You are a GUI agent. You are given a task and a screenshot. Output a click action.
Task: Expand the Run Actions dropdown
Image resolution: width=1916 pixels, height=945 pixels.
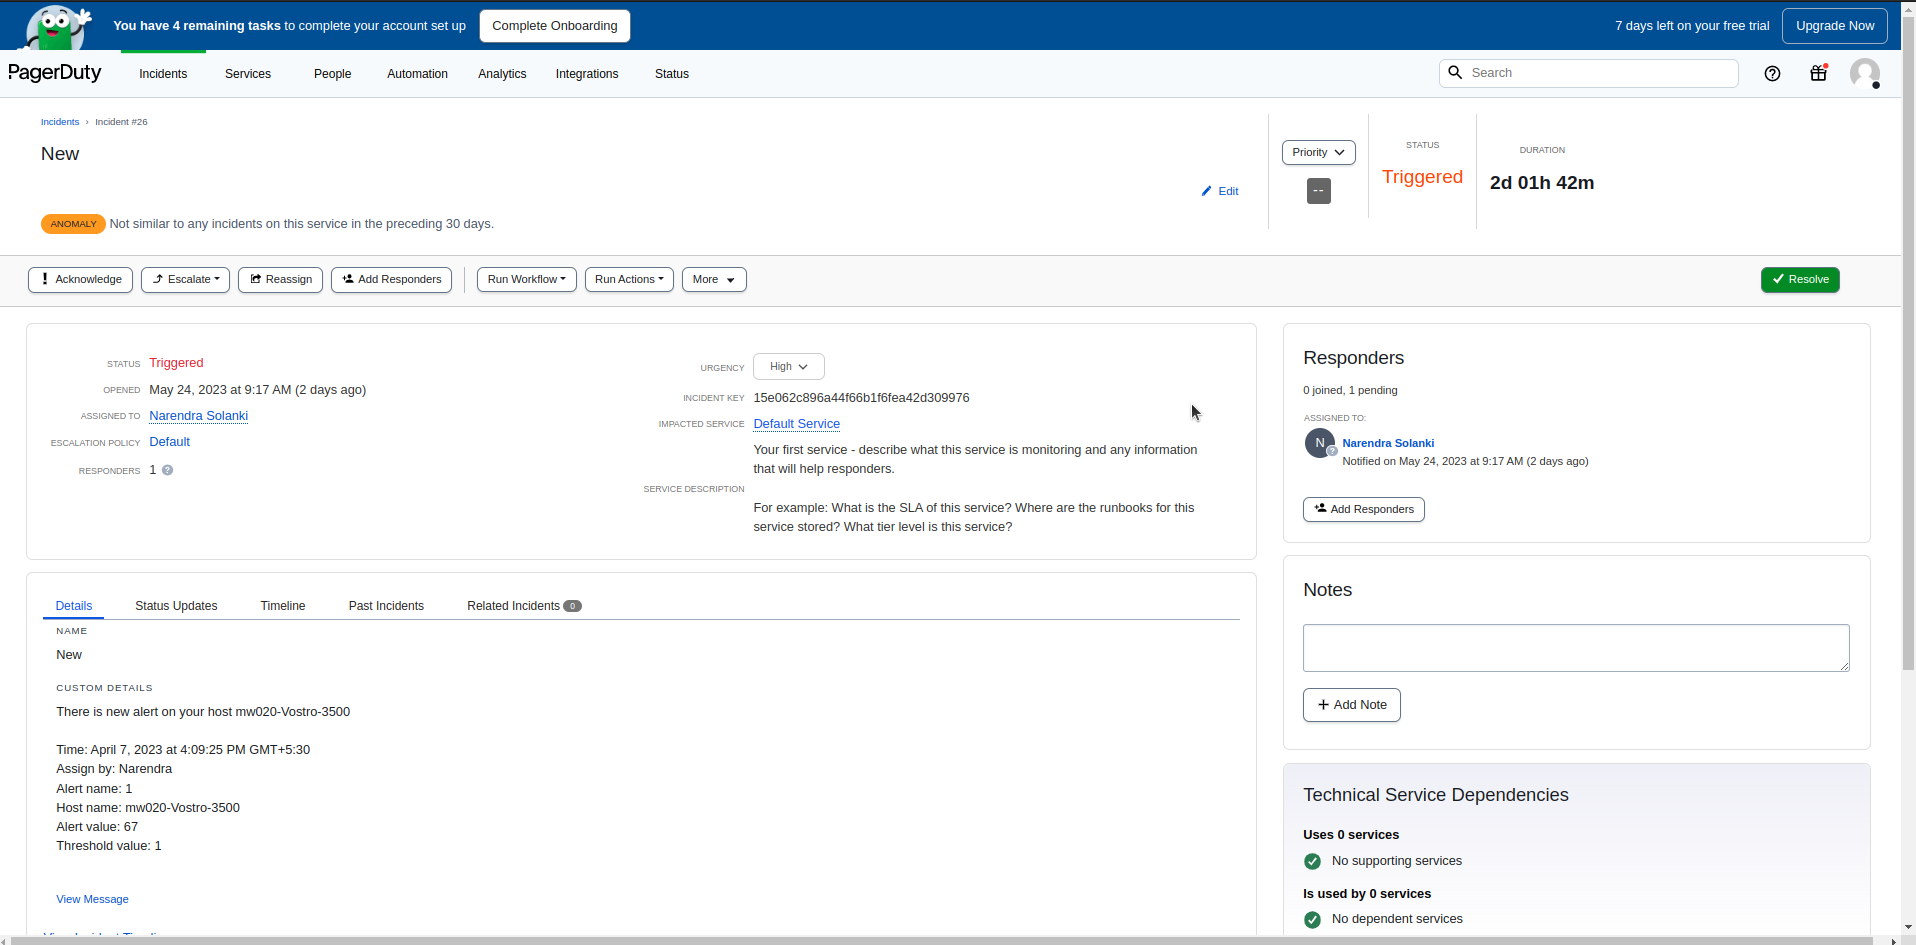(x=629, y=280)
